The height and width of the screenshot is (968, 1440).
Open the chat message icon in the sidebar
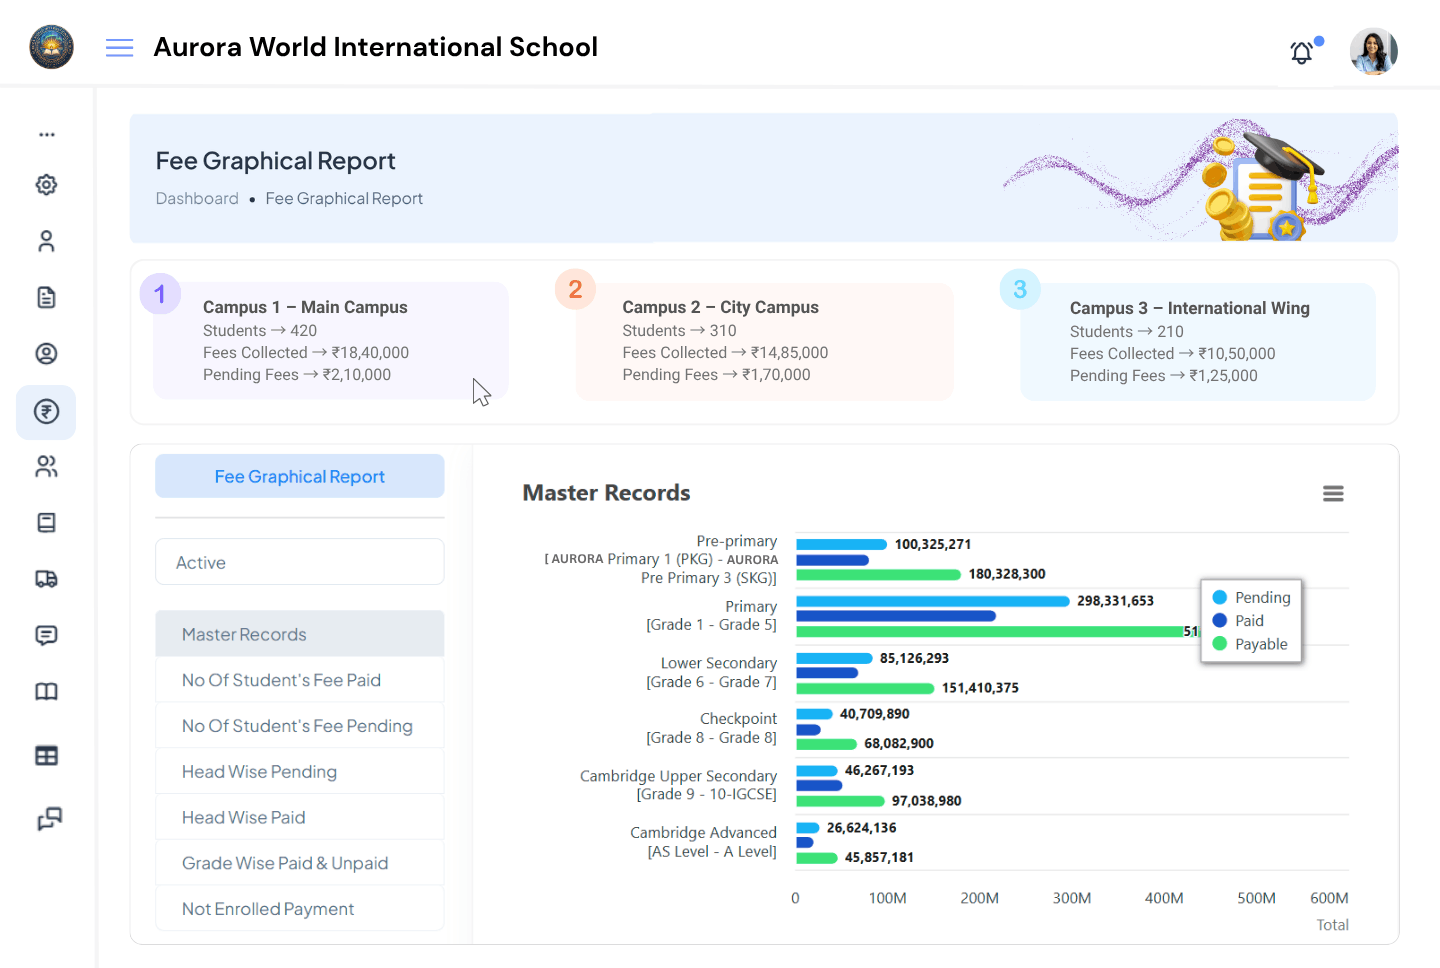point(46,635)
